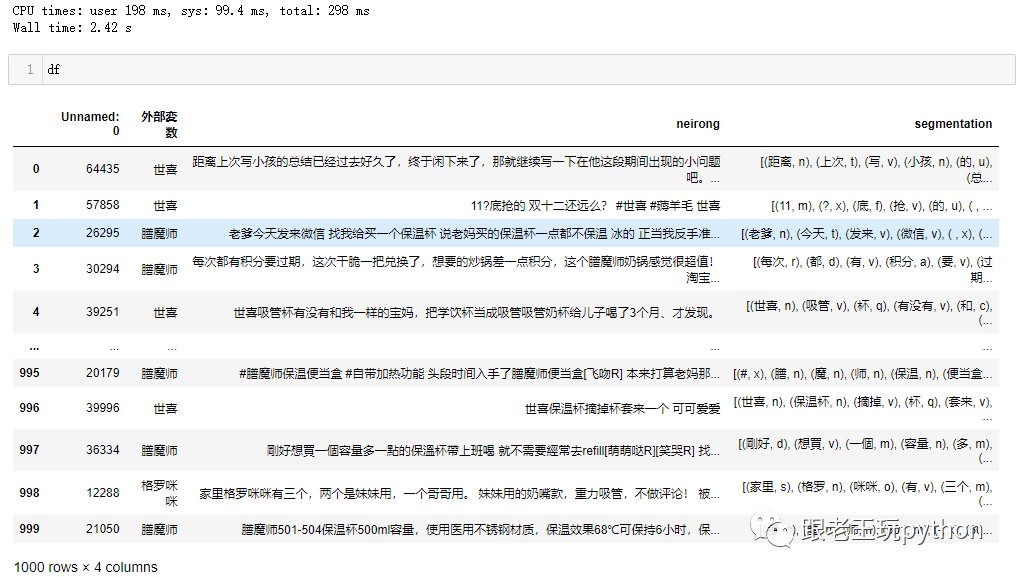Click the 'Unnamed: 0' column header

click(x=90, y=124)
